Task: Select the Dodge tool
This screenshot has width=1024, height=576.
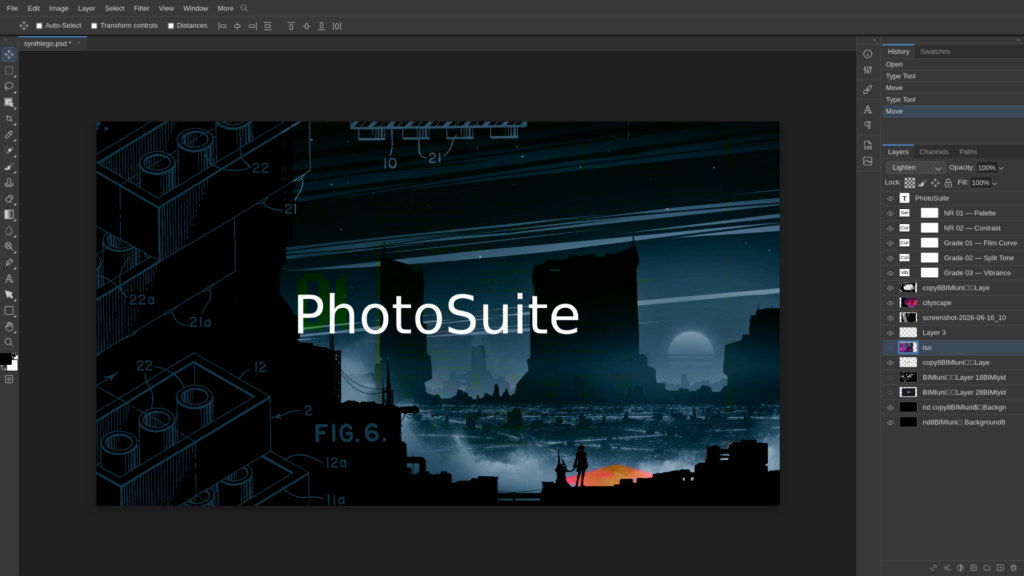Action: (9, 246)
